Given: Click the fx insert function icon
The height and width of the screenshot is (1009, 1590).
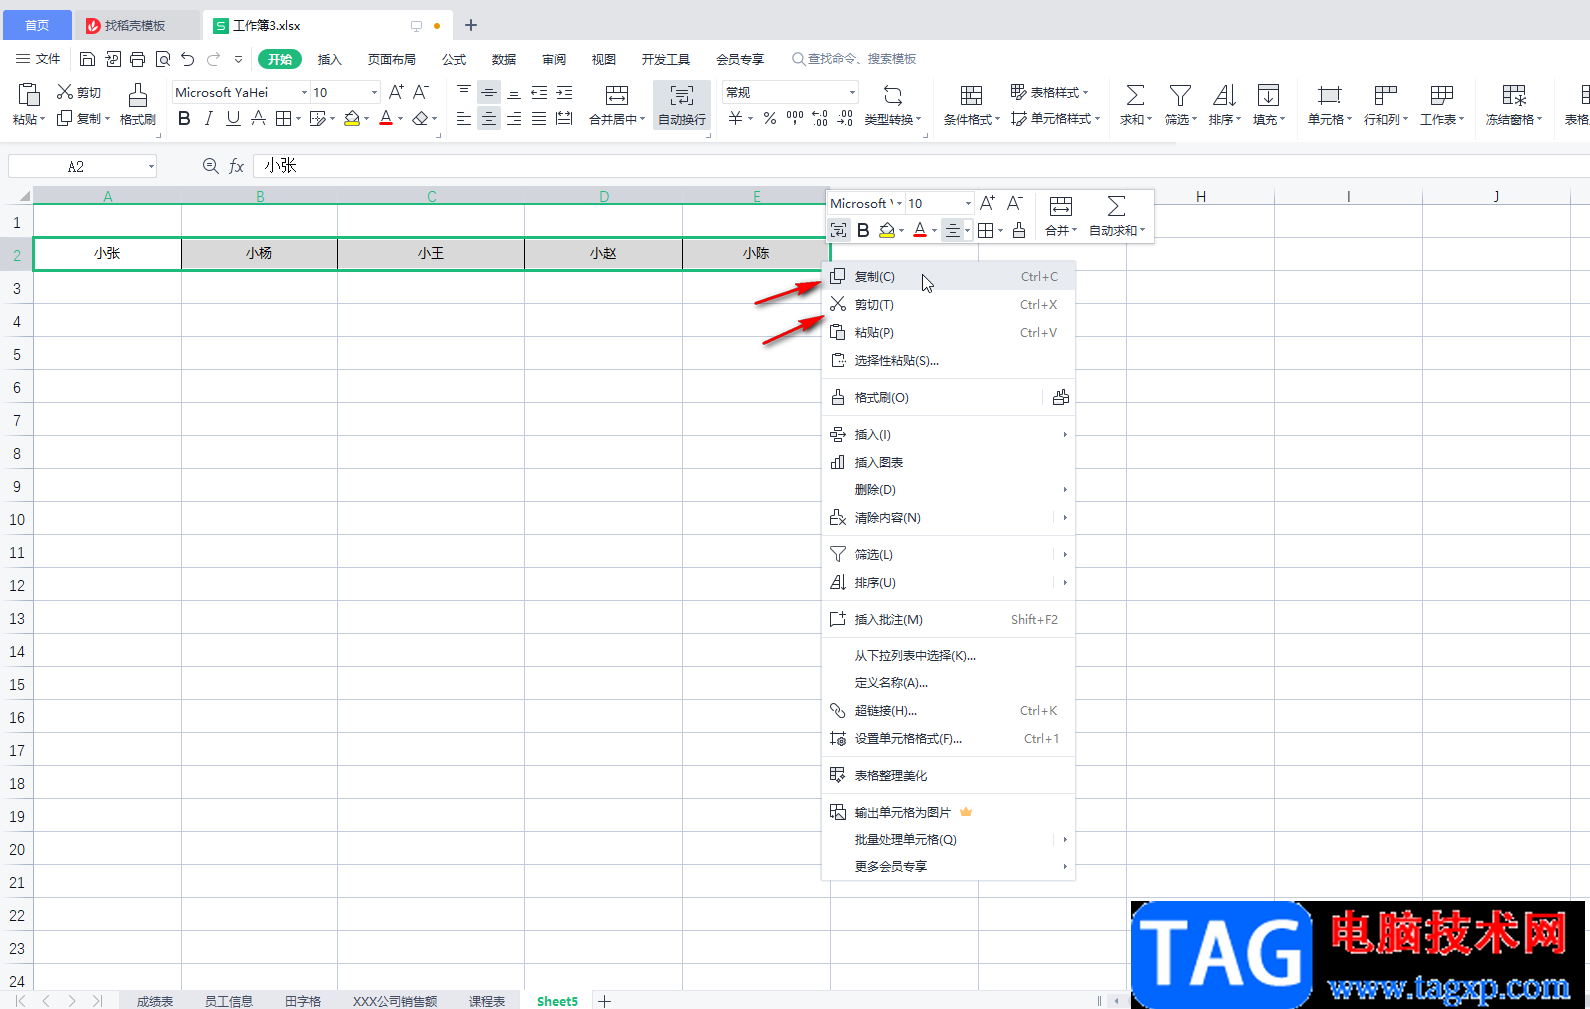Looking at the screenshot, I should pyautogui.click(x=237, y=166).
